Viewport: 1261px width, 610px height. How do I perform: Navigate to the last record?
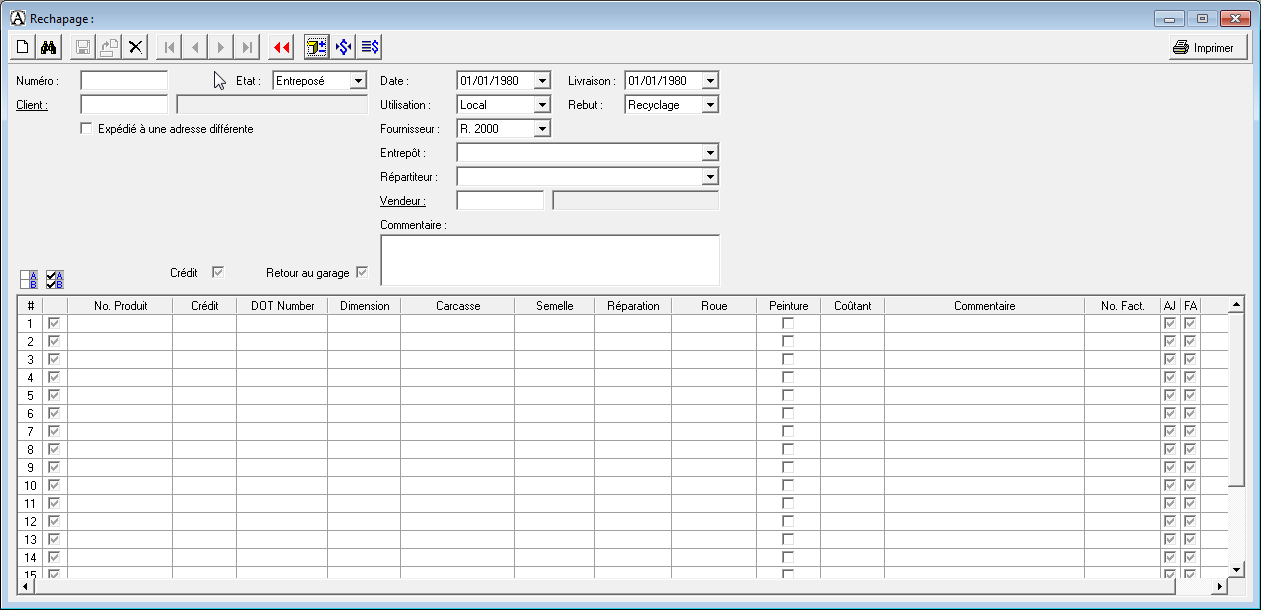pyautogui.click(x=246, y=46)
